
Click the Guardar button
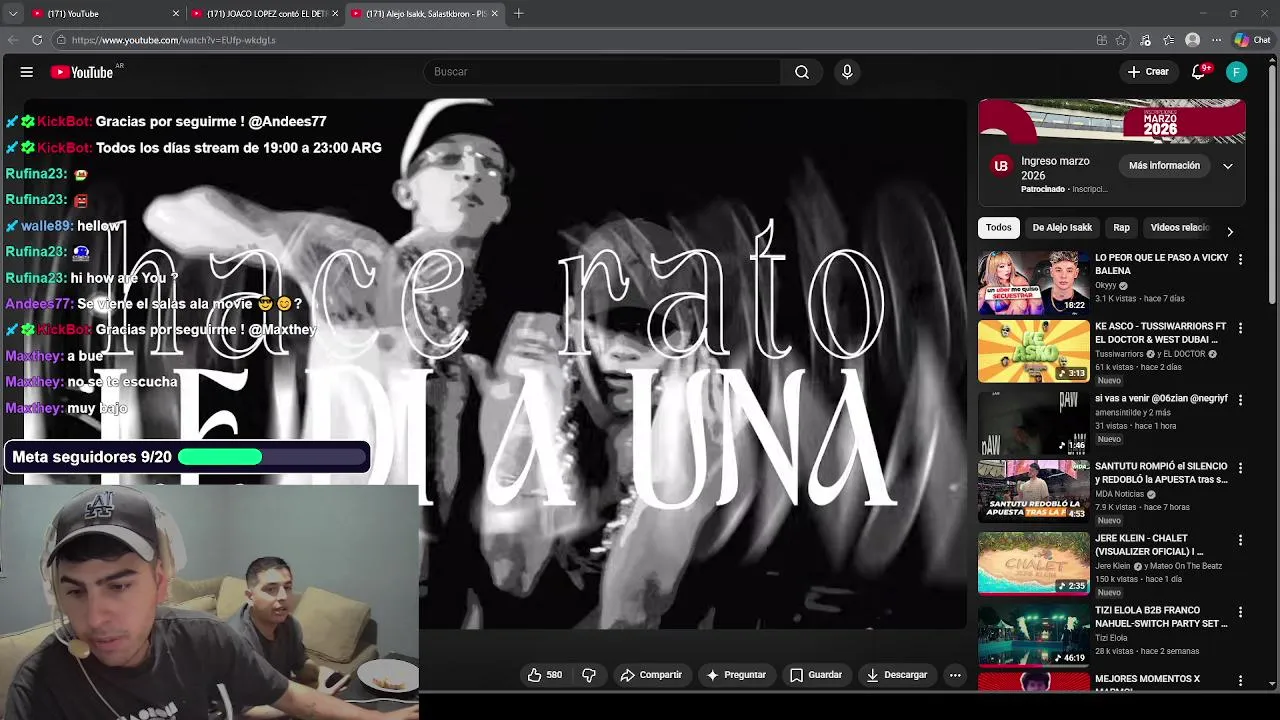point(816,675)
